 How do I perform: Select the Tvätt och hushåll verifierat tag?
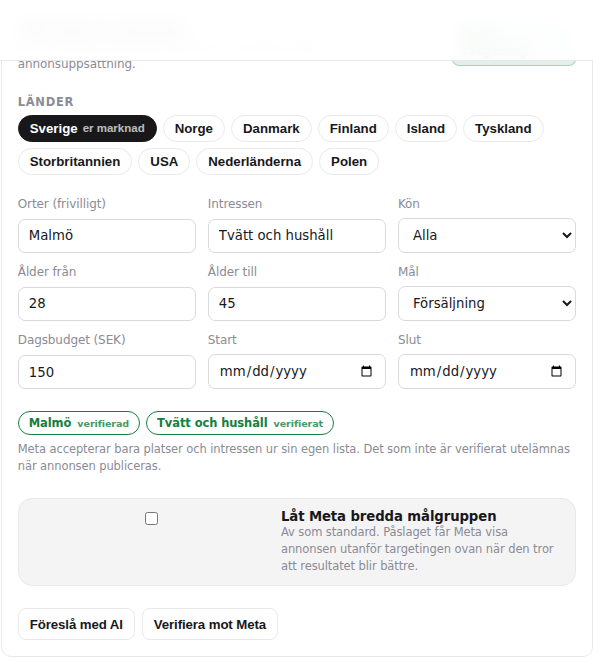240,423
